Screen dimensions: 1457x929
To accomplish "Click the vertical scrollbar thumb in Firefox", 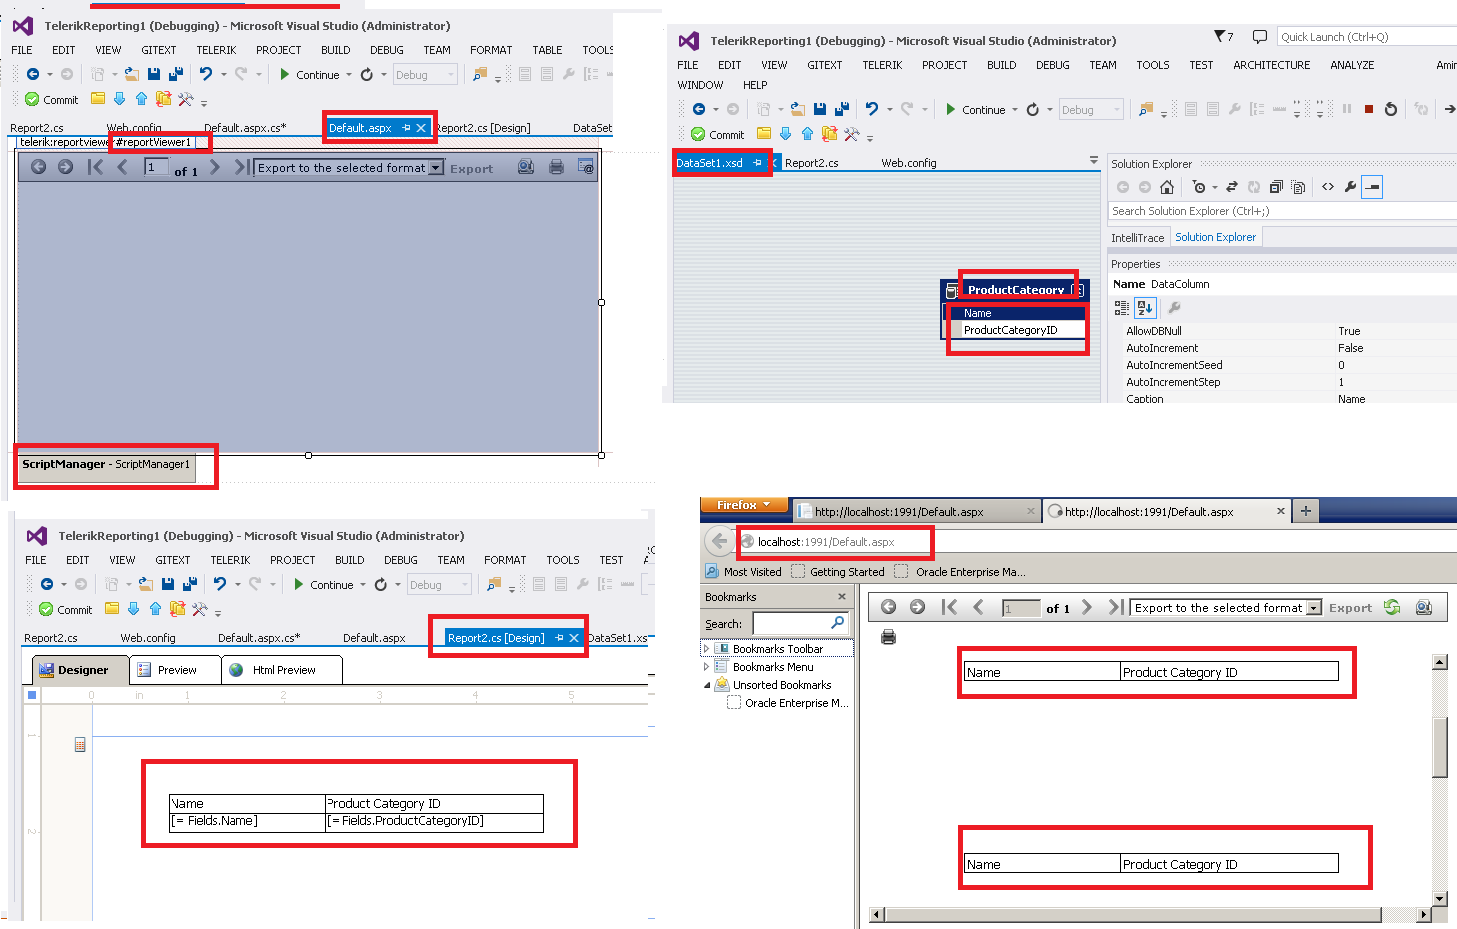I will (1440, 748).
